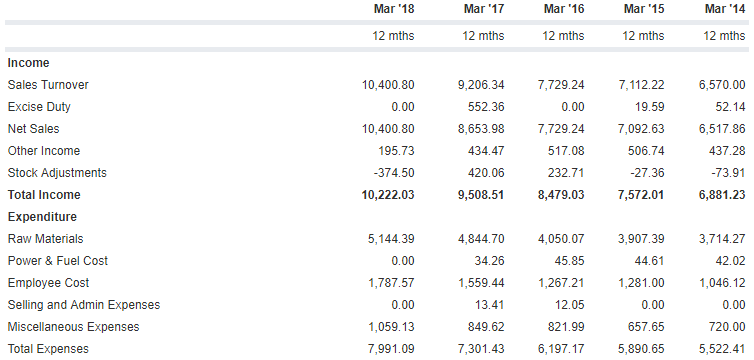754x360 pixels.
Task: Click the Expenditure section heading
Action: tap(42, 217)
